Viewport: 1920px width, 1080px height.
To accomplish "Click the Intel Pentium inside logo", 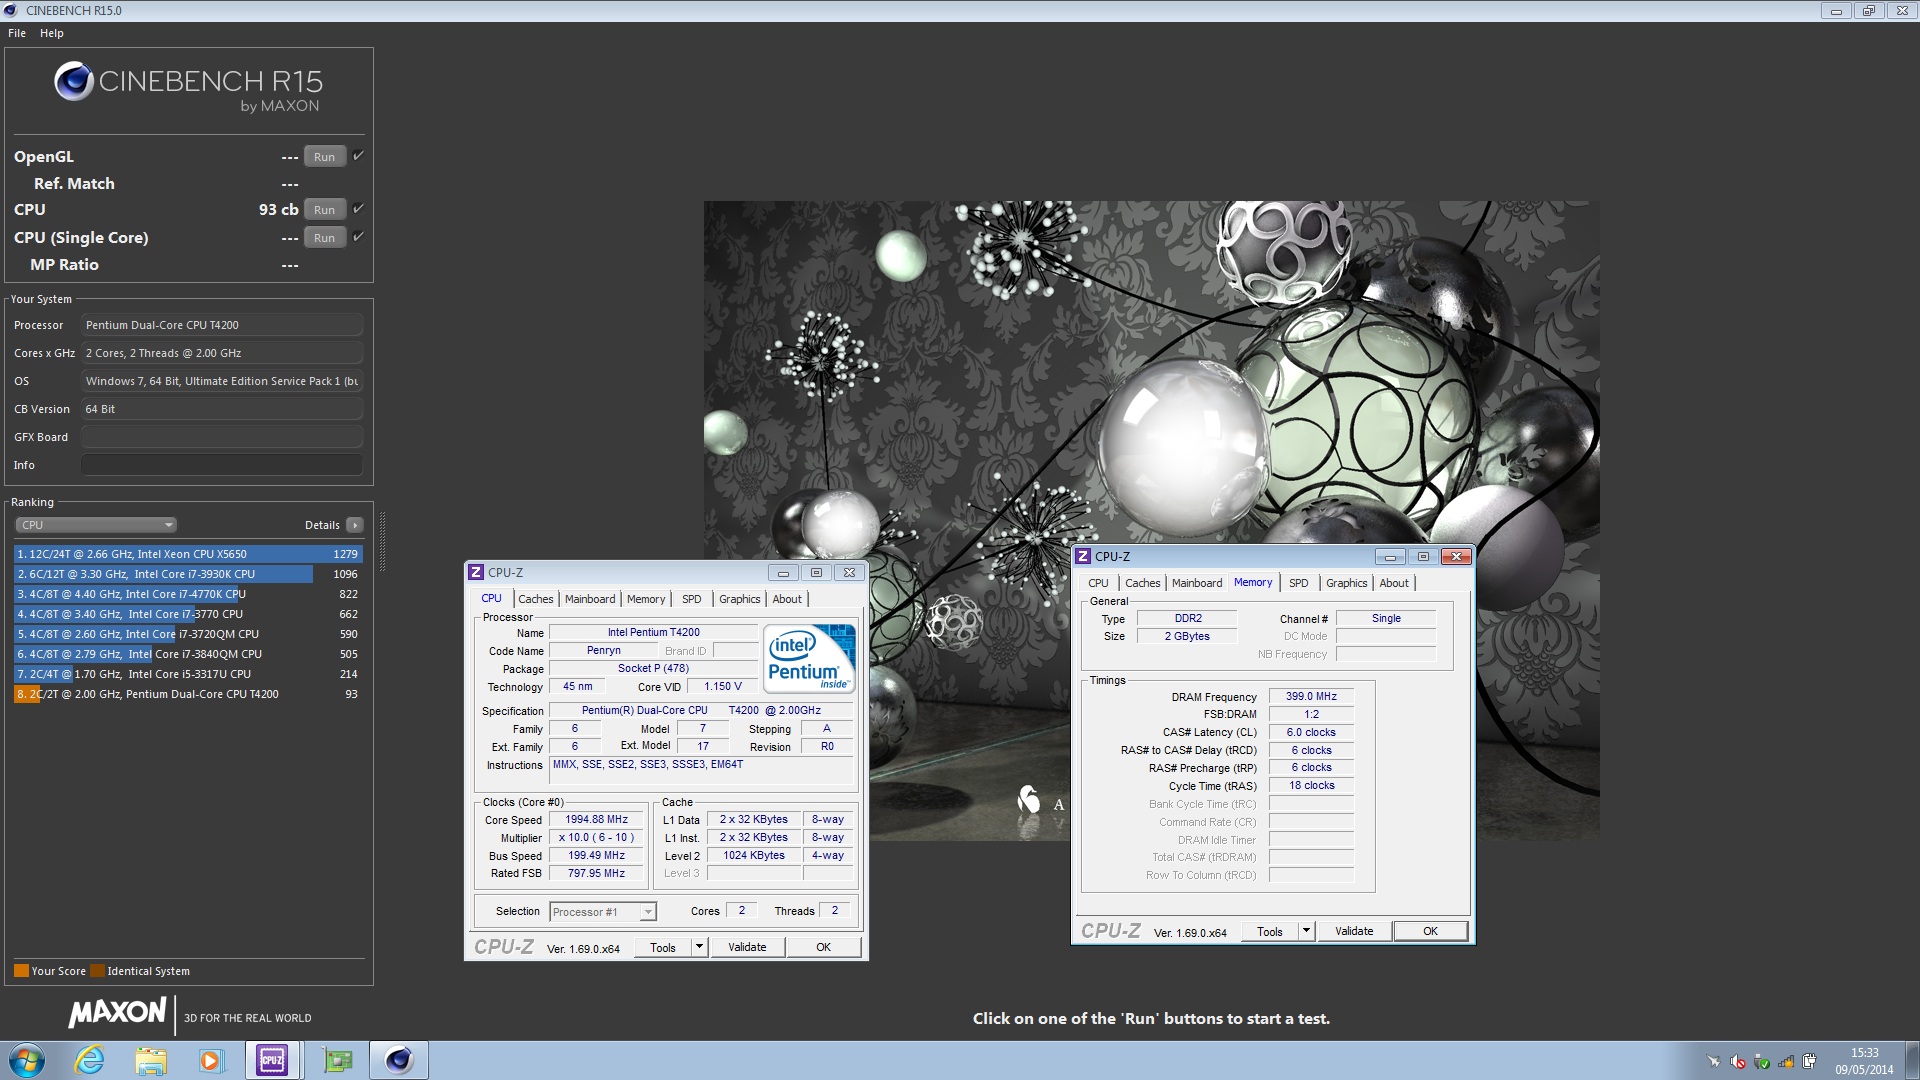I will [809, 658].
